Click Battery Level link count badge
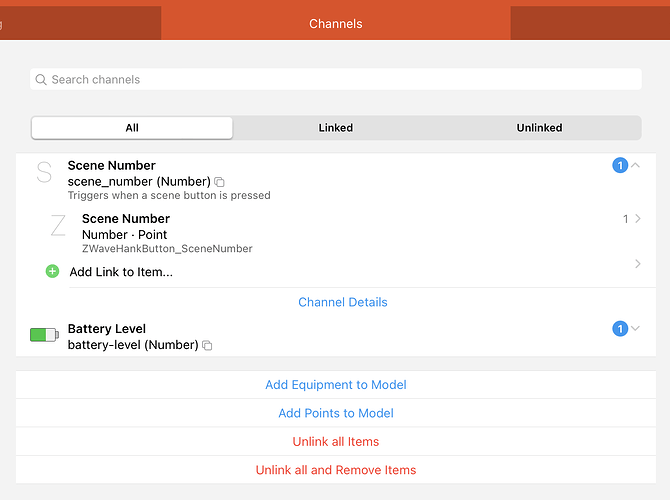This screenshot has height=500, width=670. point(619,328)
